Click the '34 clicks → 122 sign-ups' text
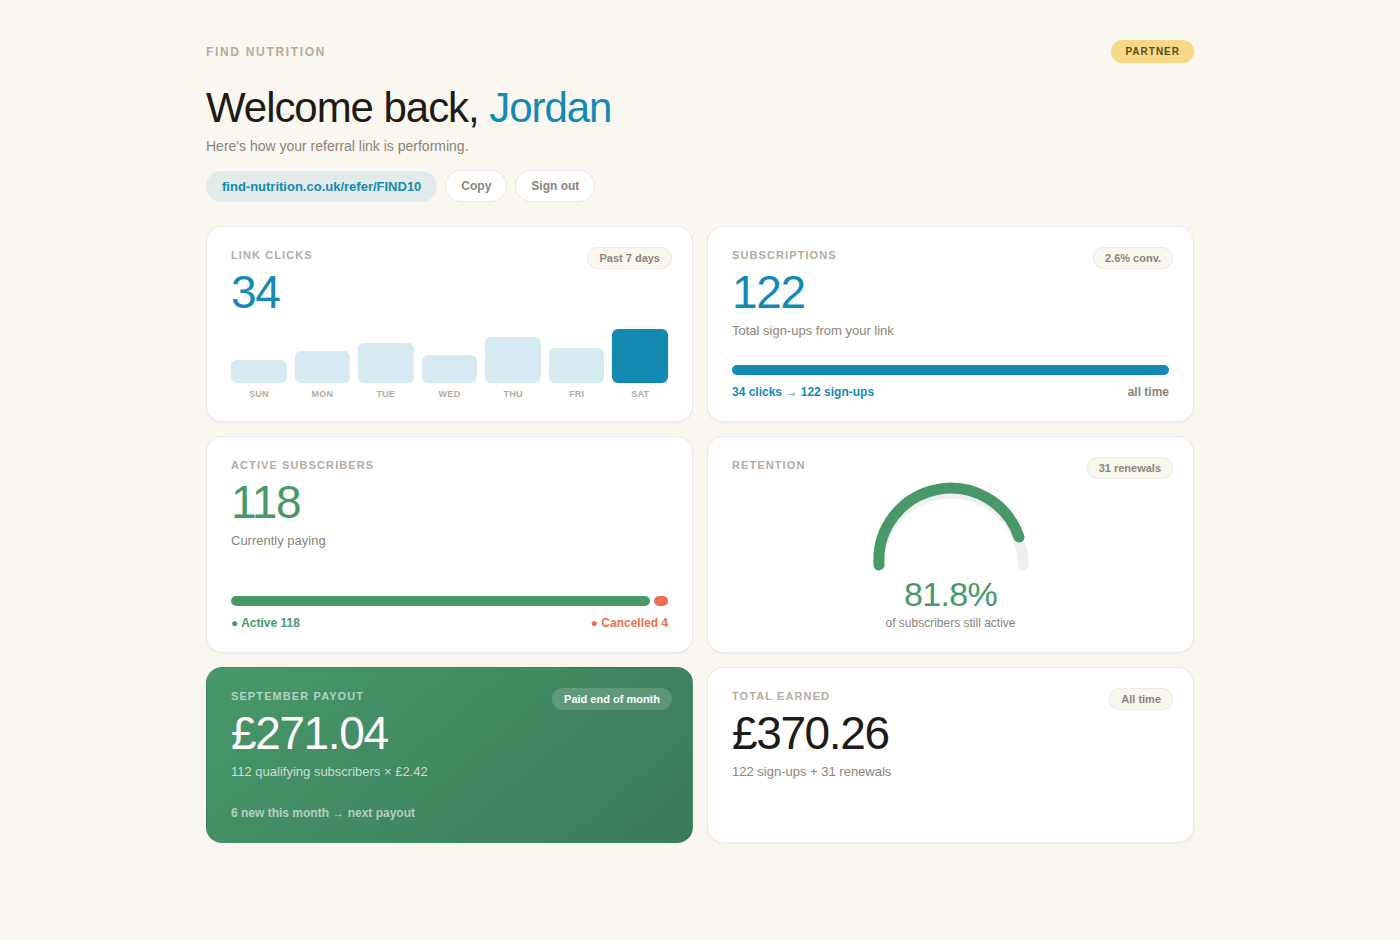The height and width of the screenshot is (940, 1400). coord(803,392)
